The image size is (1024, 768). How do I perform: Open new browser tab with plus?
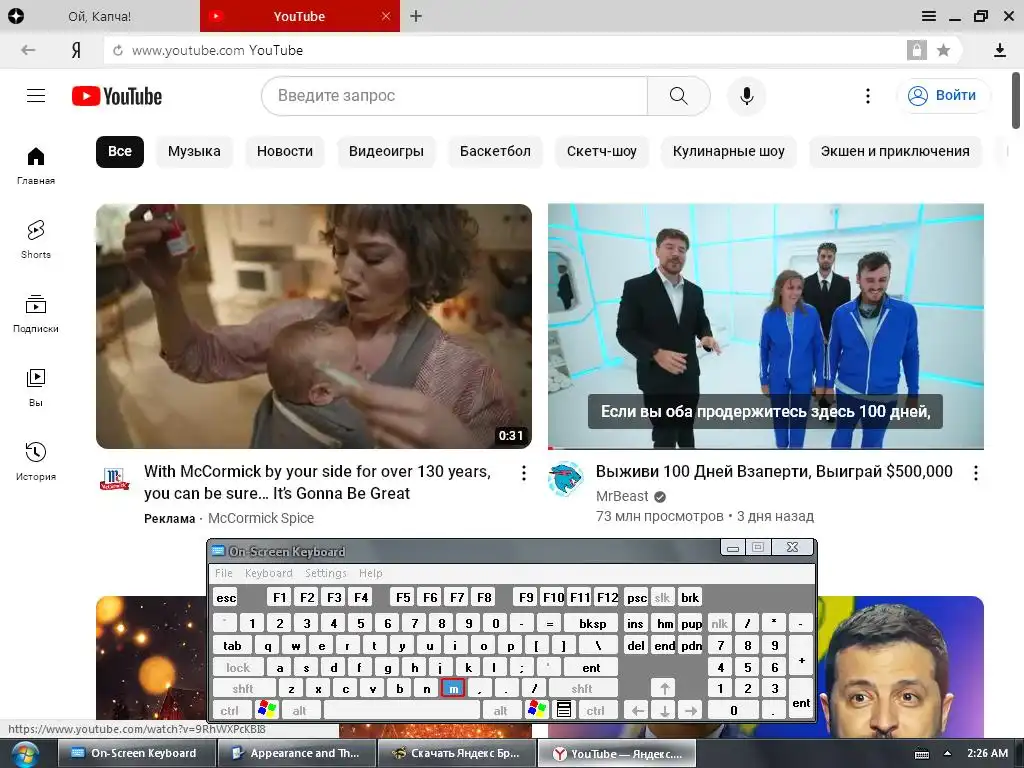coord(416,16)
